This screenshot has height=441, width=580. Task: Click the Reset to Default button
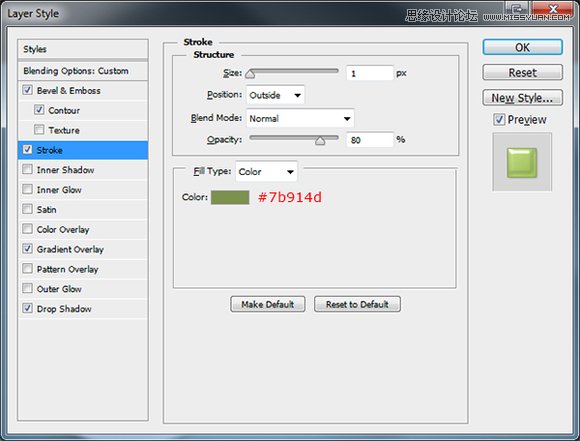coord(357,304)
